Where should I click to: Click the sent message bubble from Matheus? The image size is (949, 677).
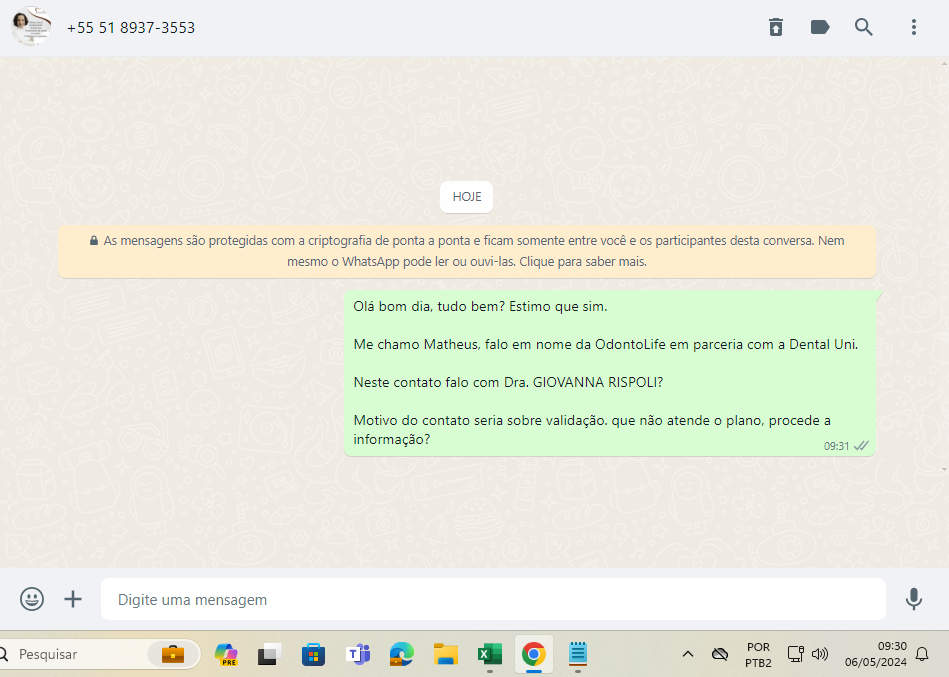coord(609,374)
